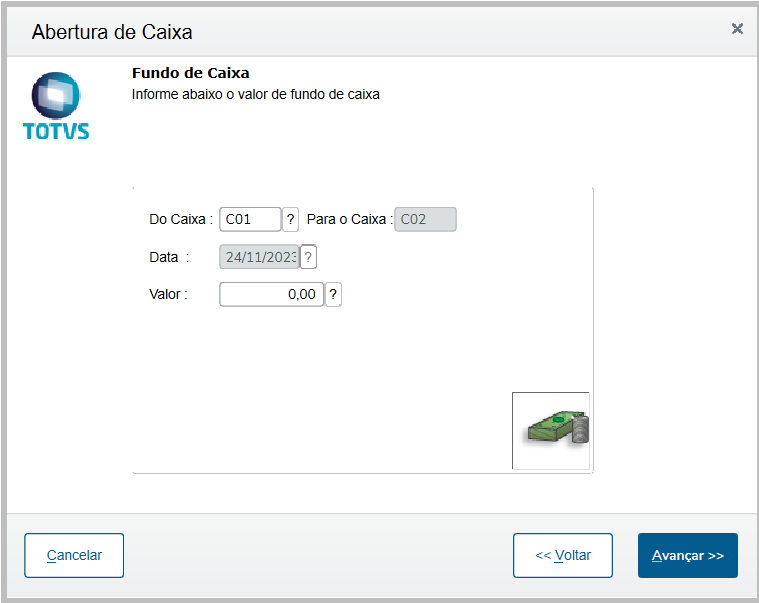Open lookup next to Do Caixa field

pyautogui.click(x=291, y=219)
